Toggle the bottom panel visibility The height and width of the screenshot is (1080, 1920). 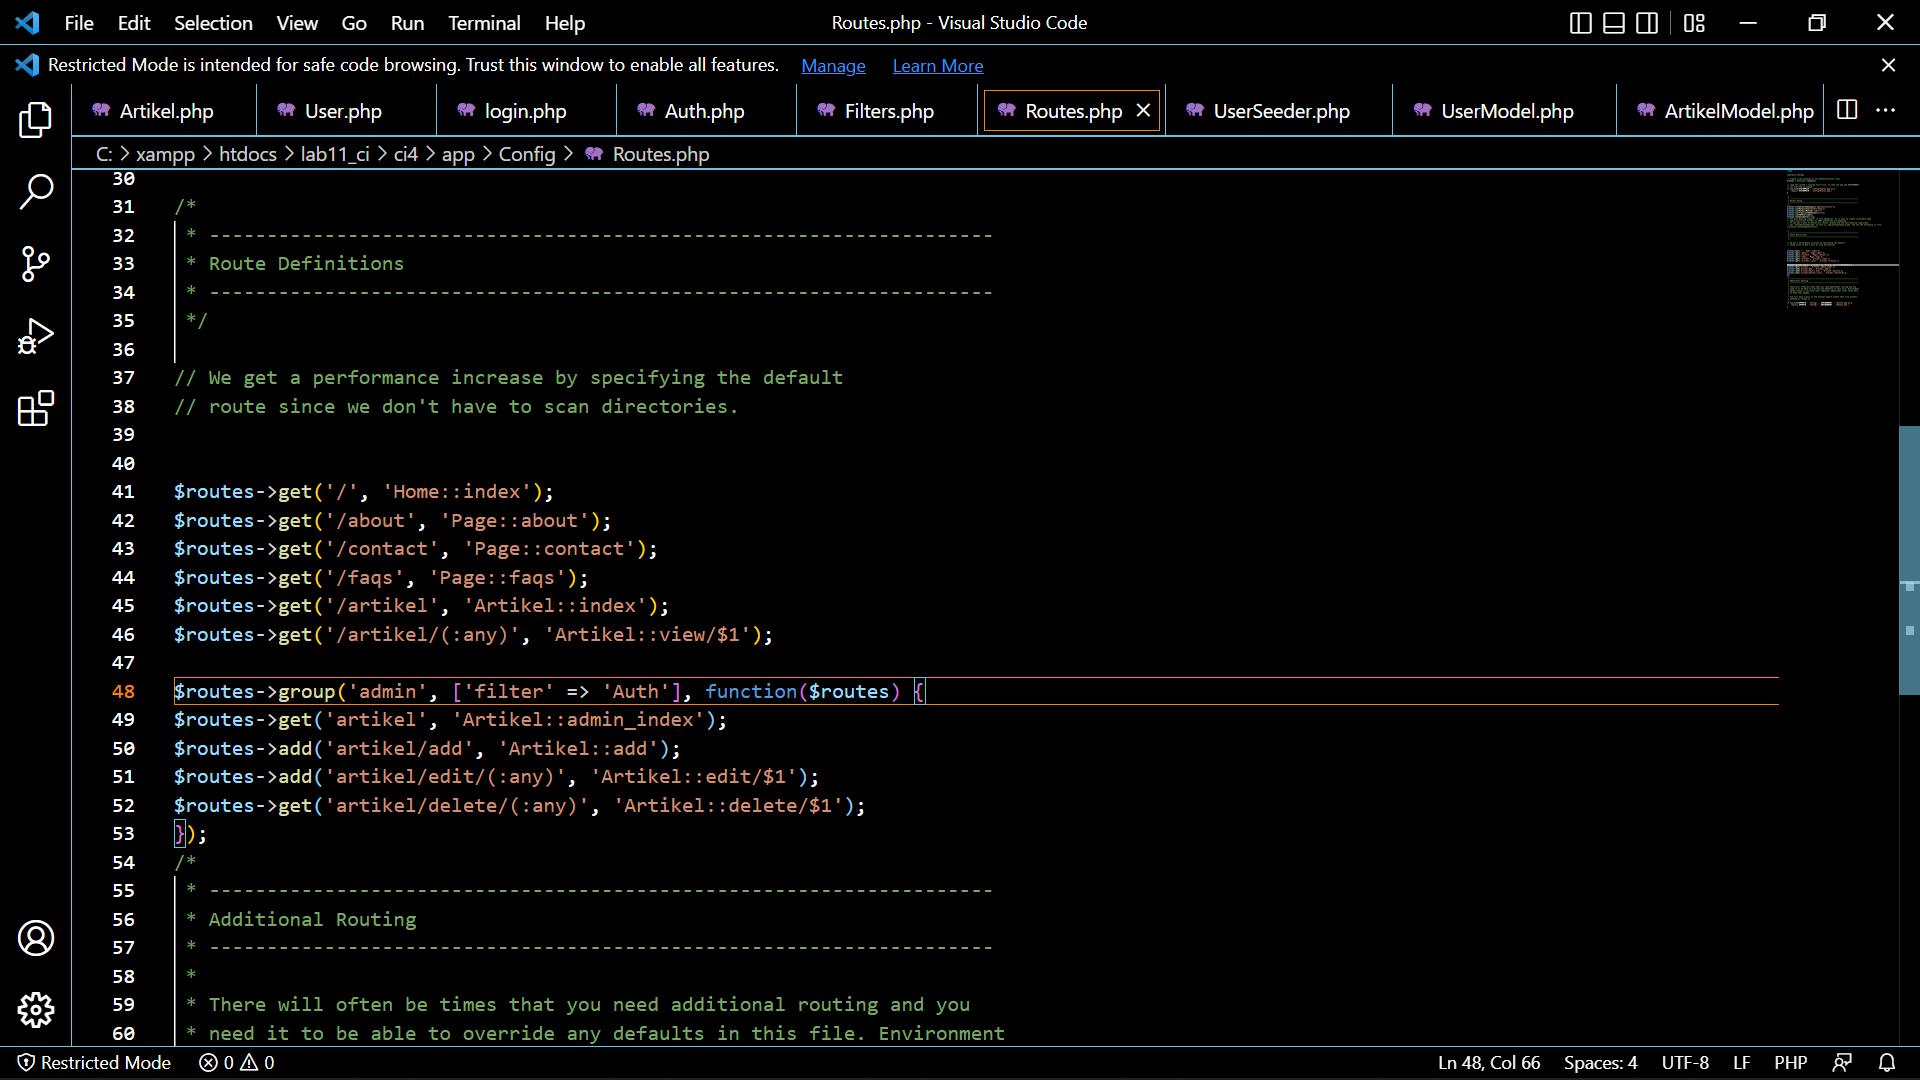1613,22
